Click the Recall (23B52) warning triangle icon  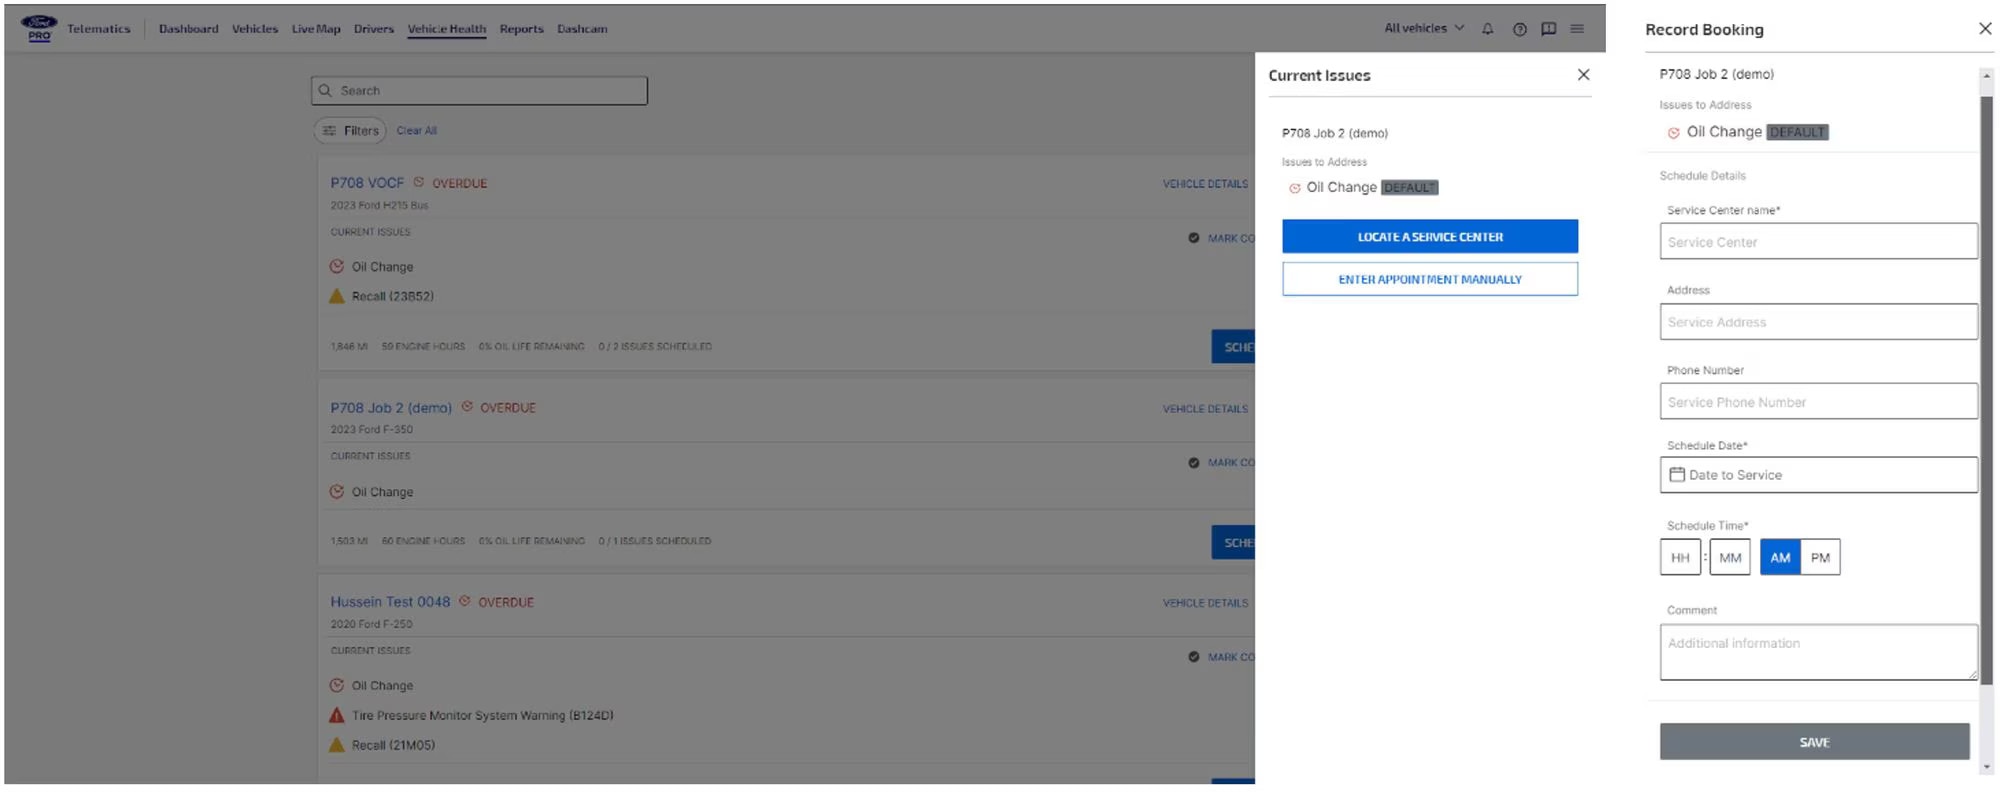point(337,296)
